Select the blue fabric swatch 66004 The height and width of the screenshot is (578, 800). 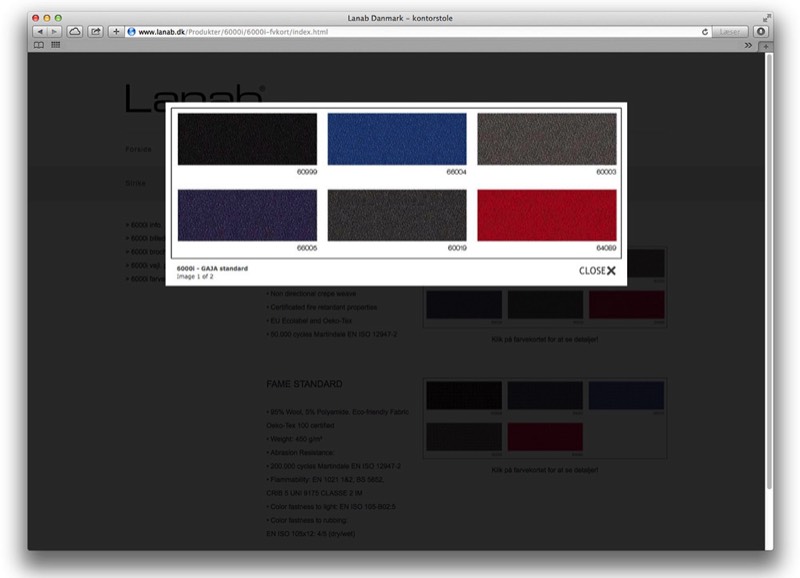397,139
